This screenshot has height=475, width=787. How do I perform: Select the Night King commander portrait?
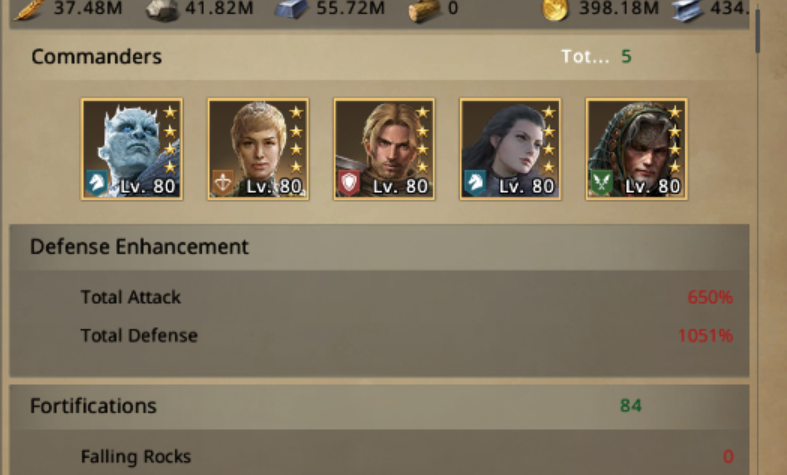tap(132, 149)
